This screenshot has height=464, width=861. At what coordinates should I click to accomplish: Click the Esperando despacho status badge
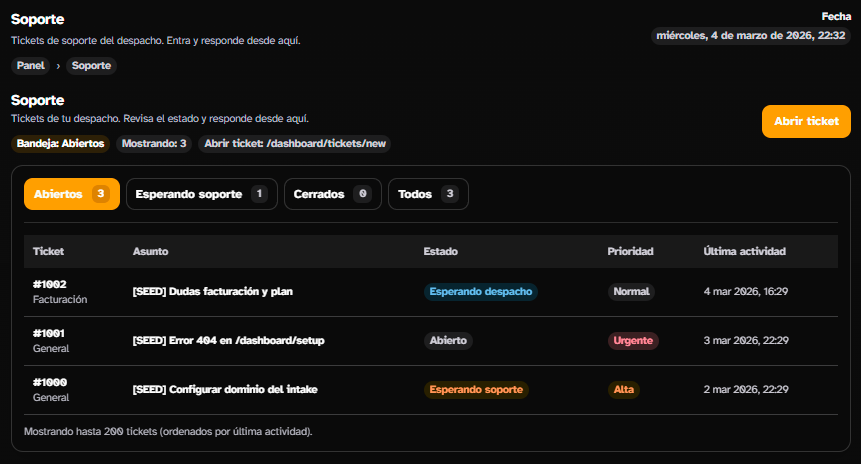coord(480,292)
